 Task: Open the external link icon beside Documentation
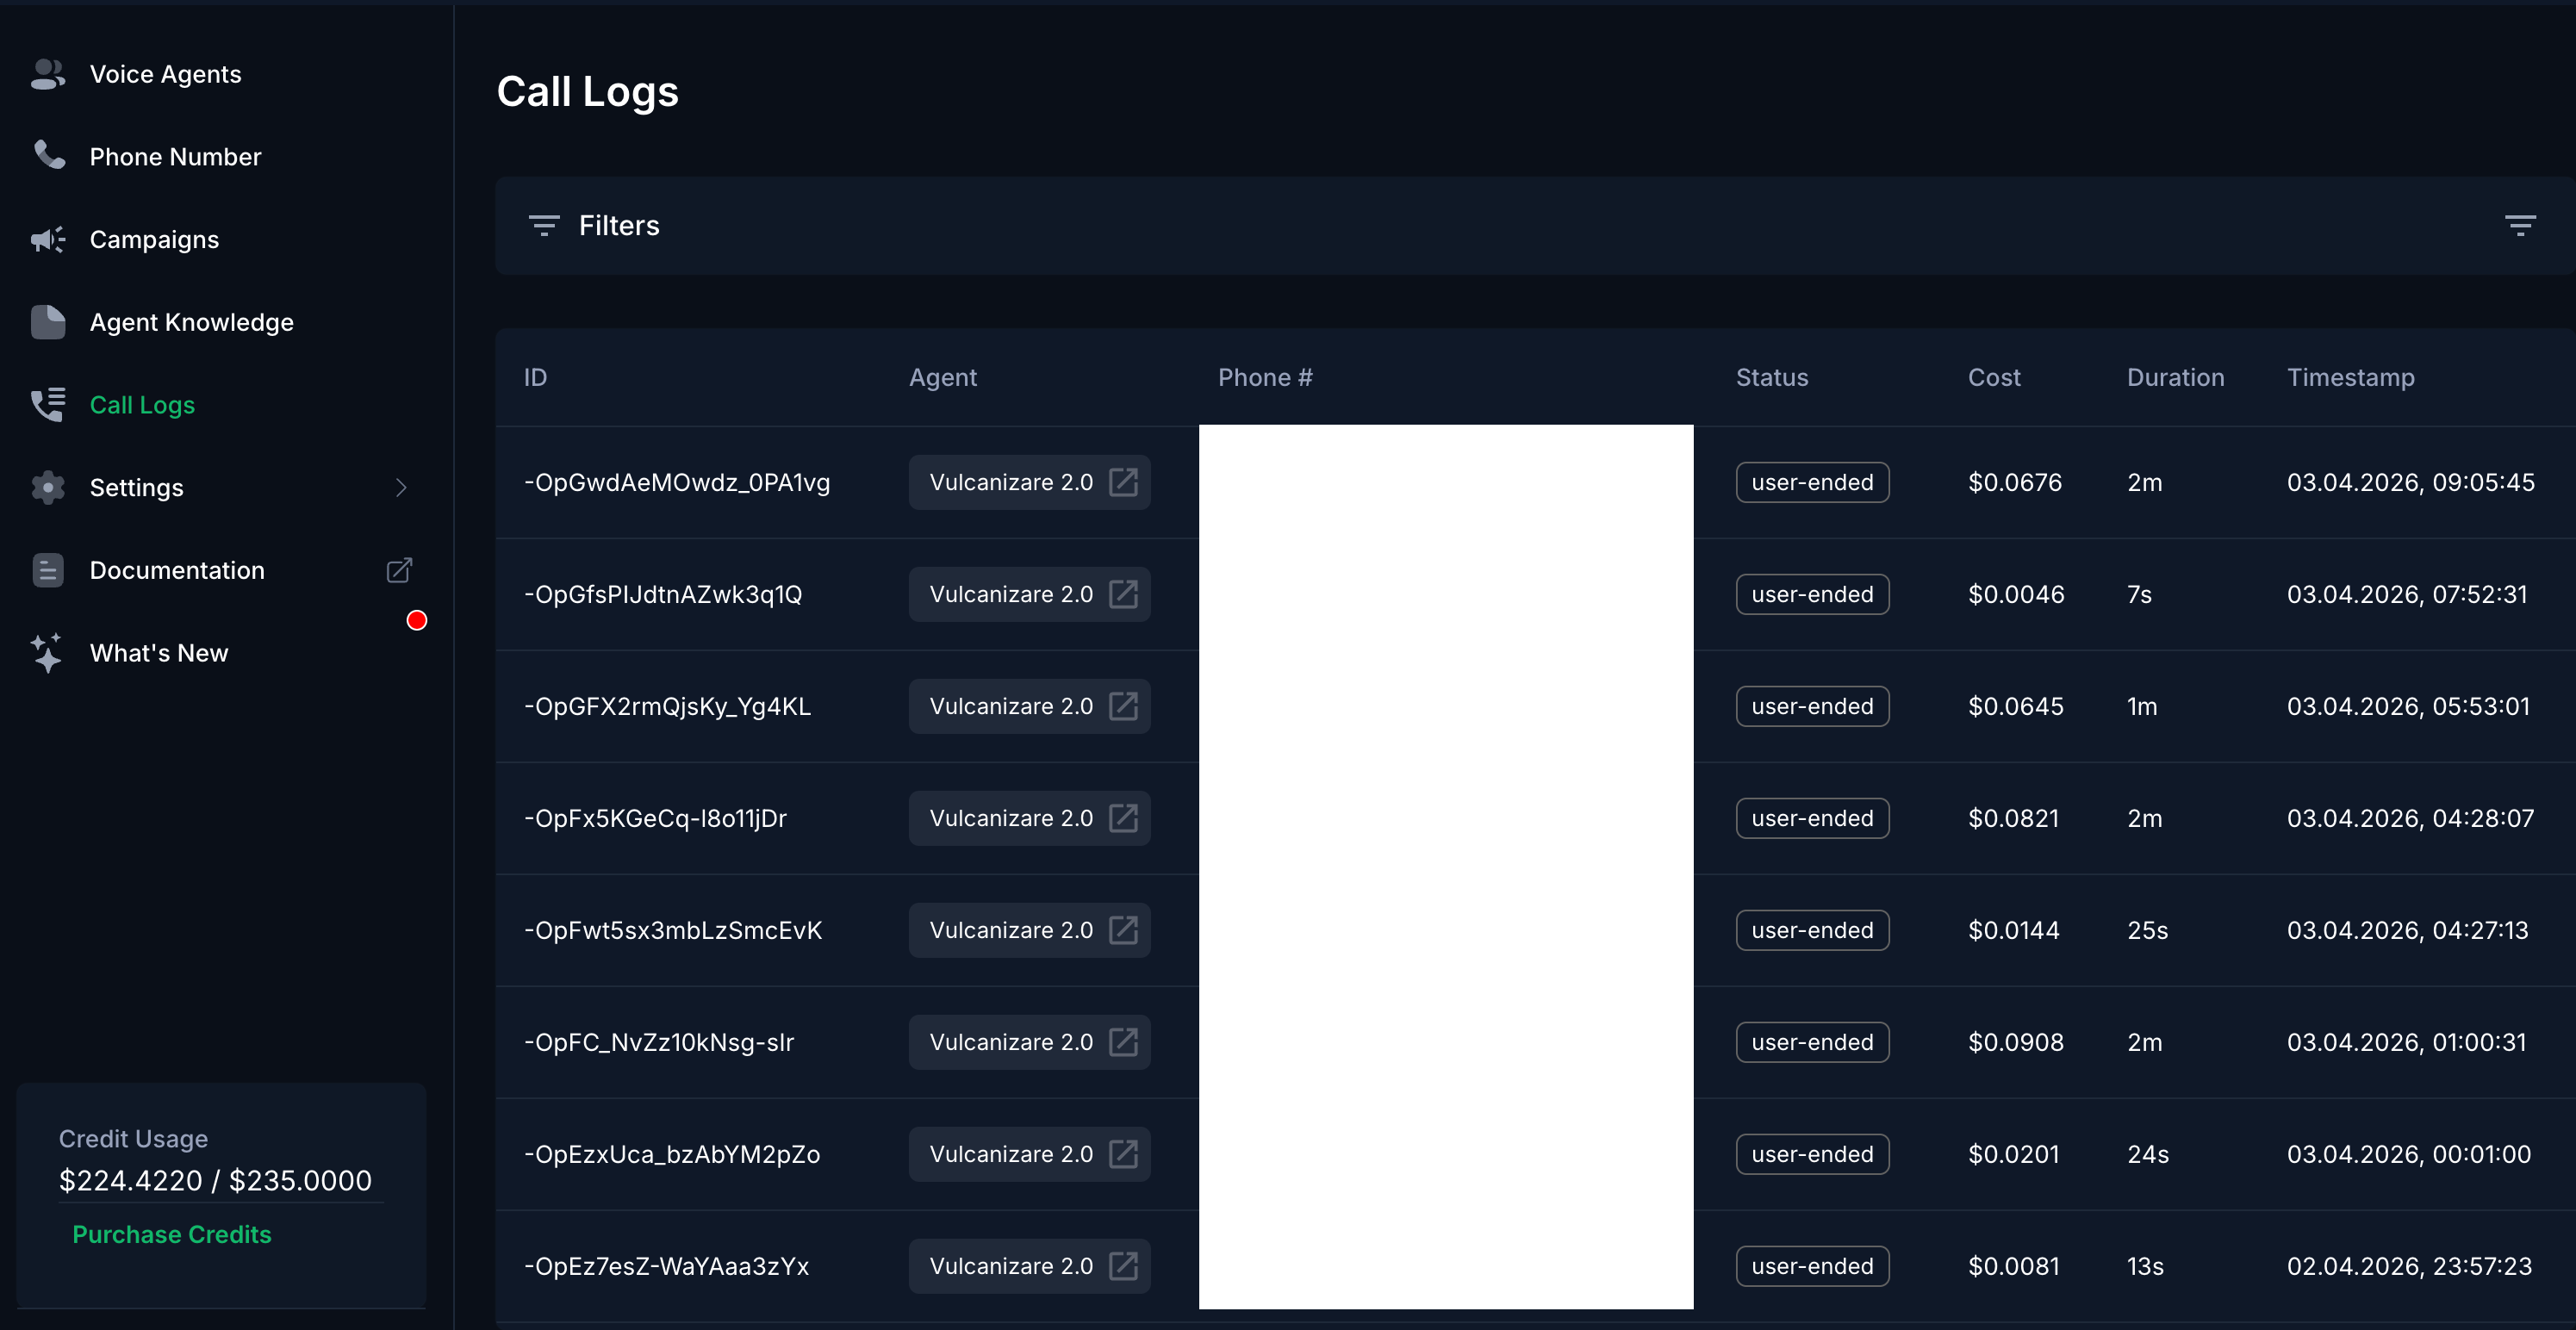click(399, 570)
